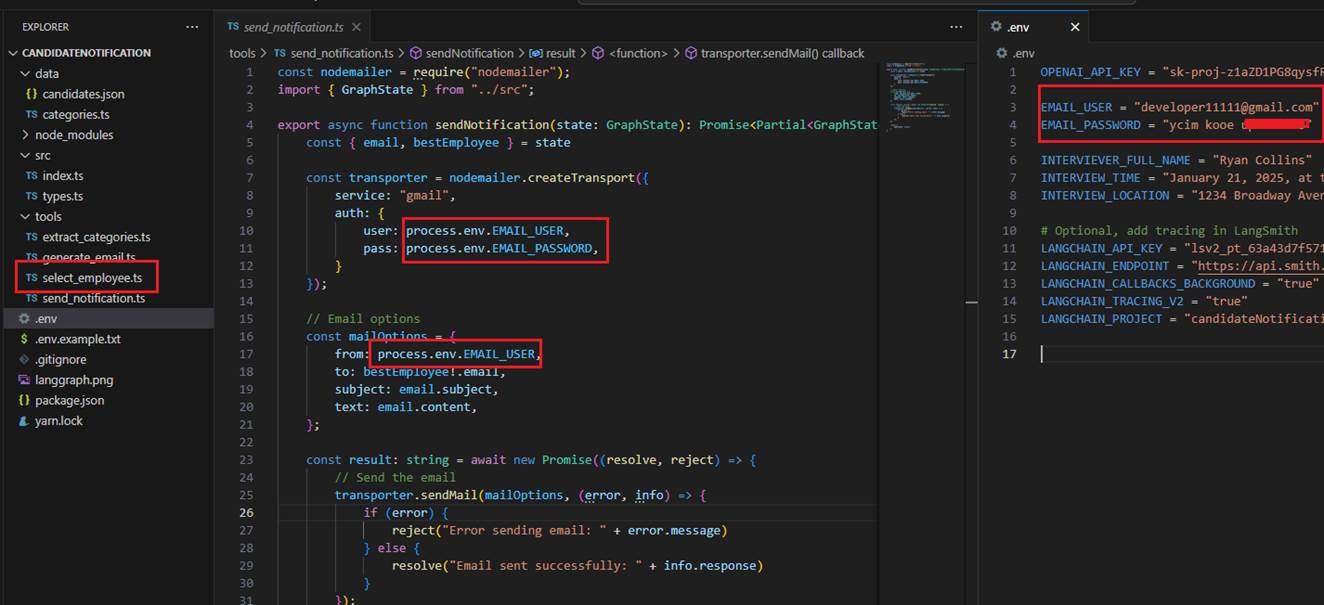Click the diamond icon beside .gitignore
1324x605 pixels.
tap(25, 359)
